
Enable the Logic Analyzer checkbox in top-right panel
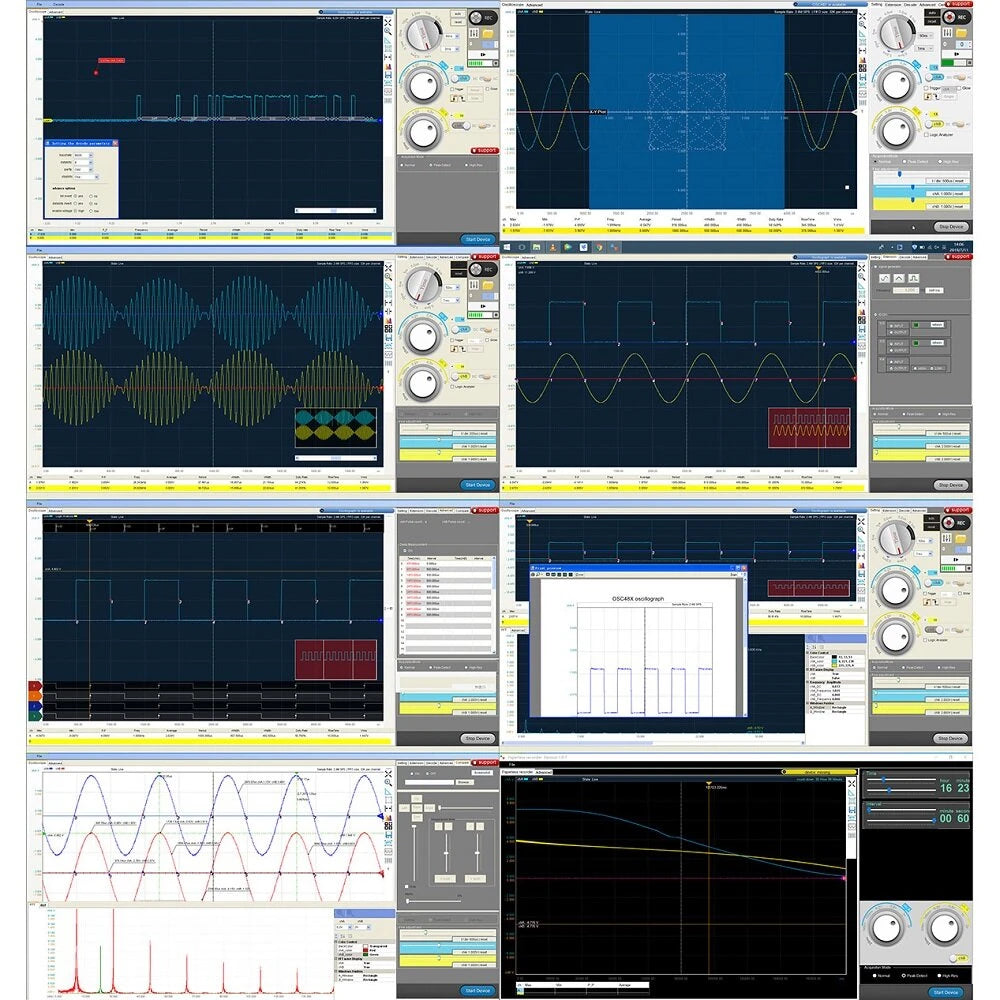point(927,135)
